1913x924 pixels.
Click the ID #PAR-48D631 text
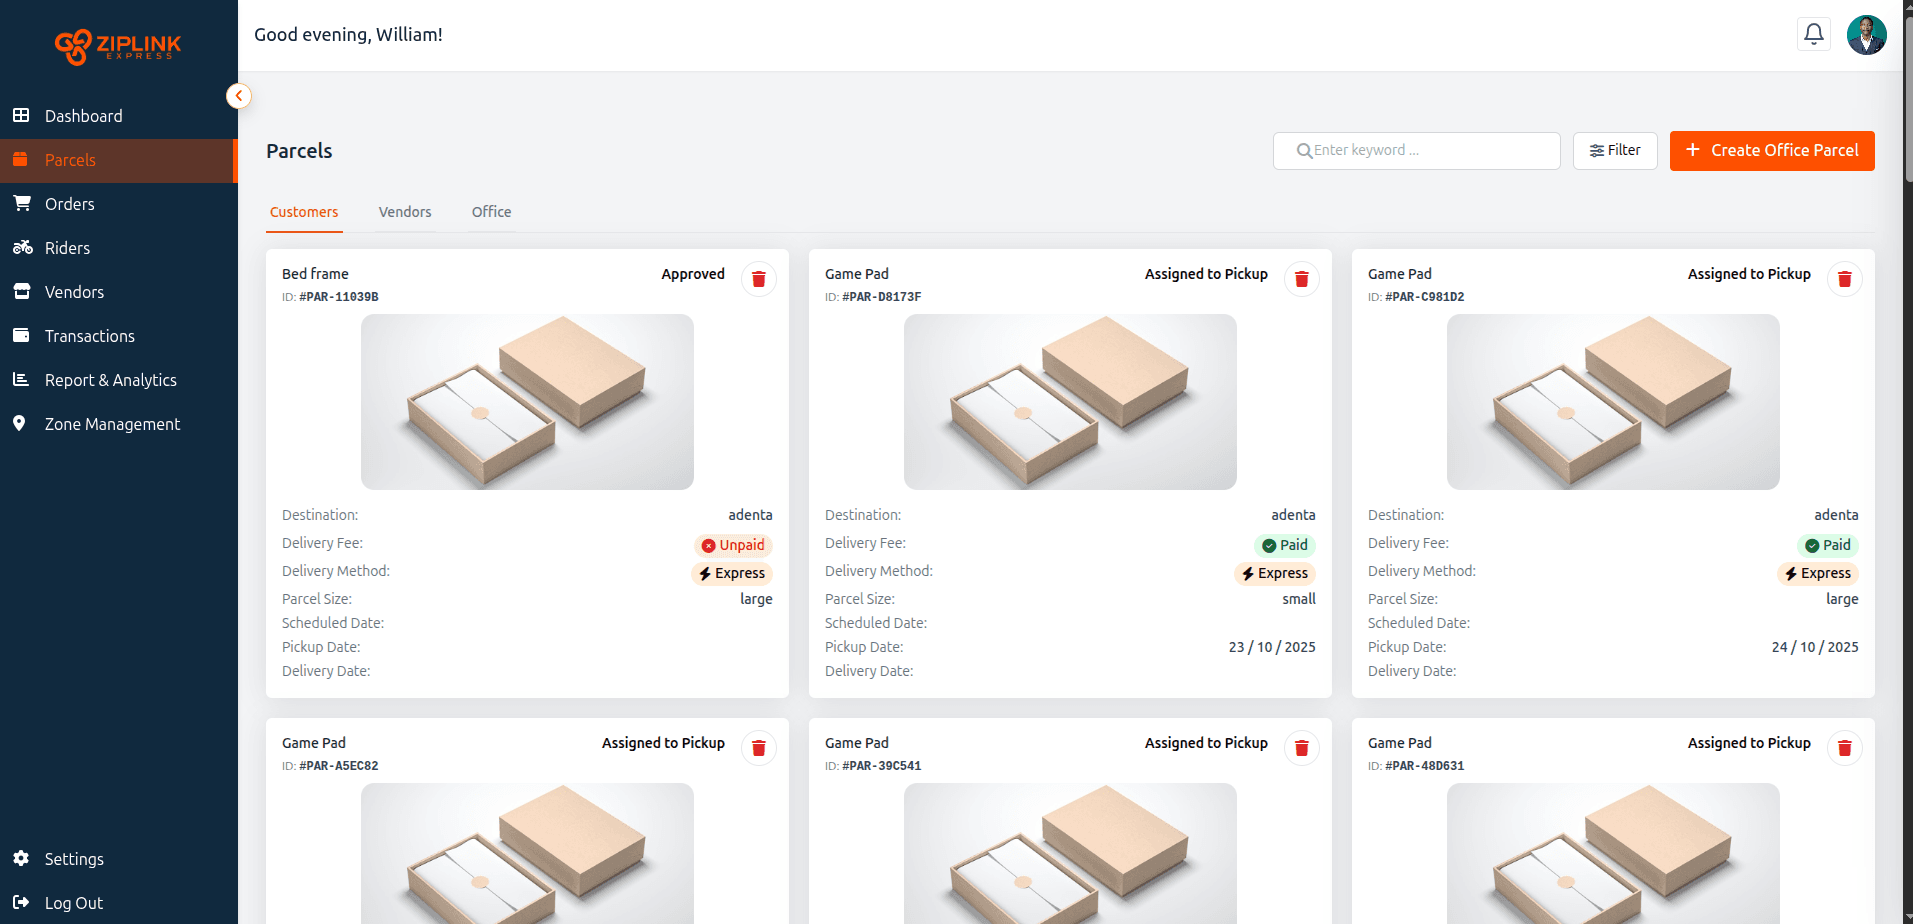[x=1416, y=766]
